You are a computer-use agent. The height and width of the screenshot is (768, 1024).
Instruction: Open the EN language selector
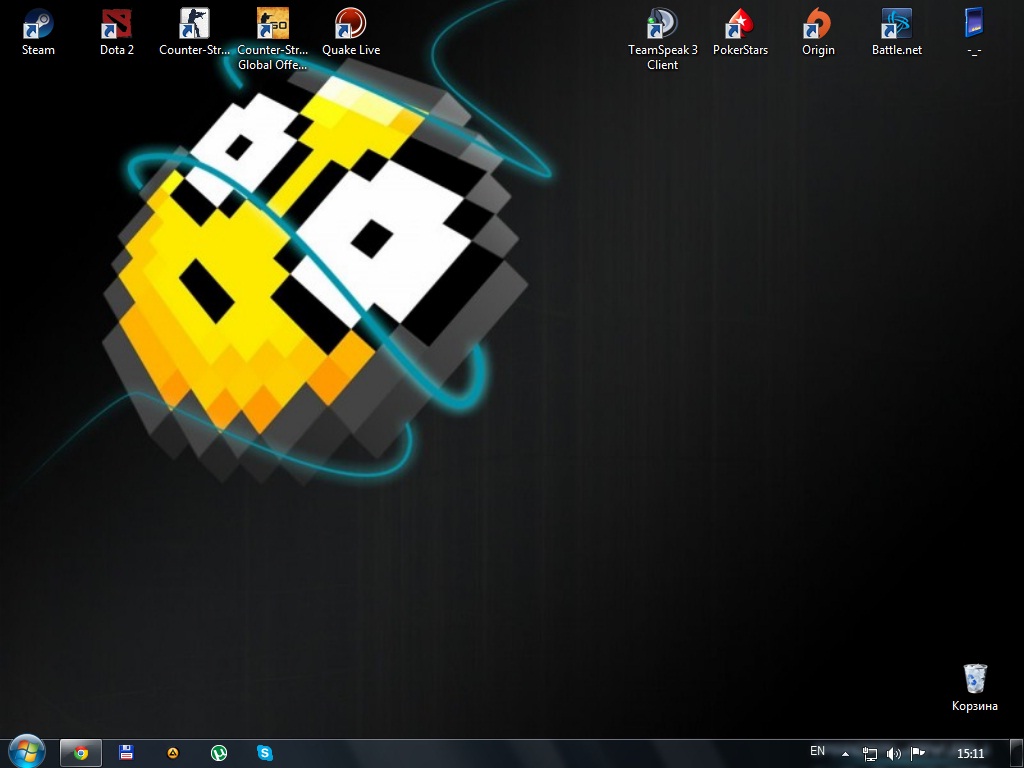817,752
